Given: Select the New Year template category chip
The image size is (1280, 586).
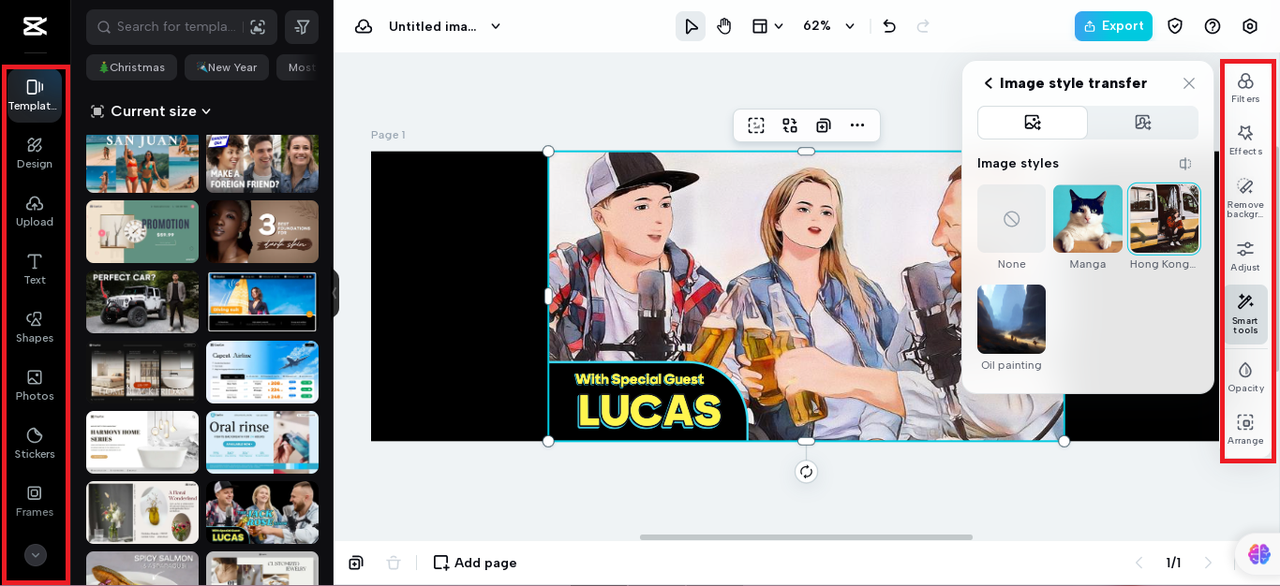Looking at the screenshot, I should 227,67.
